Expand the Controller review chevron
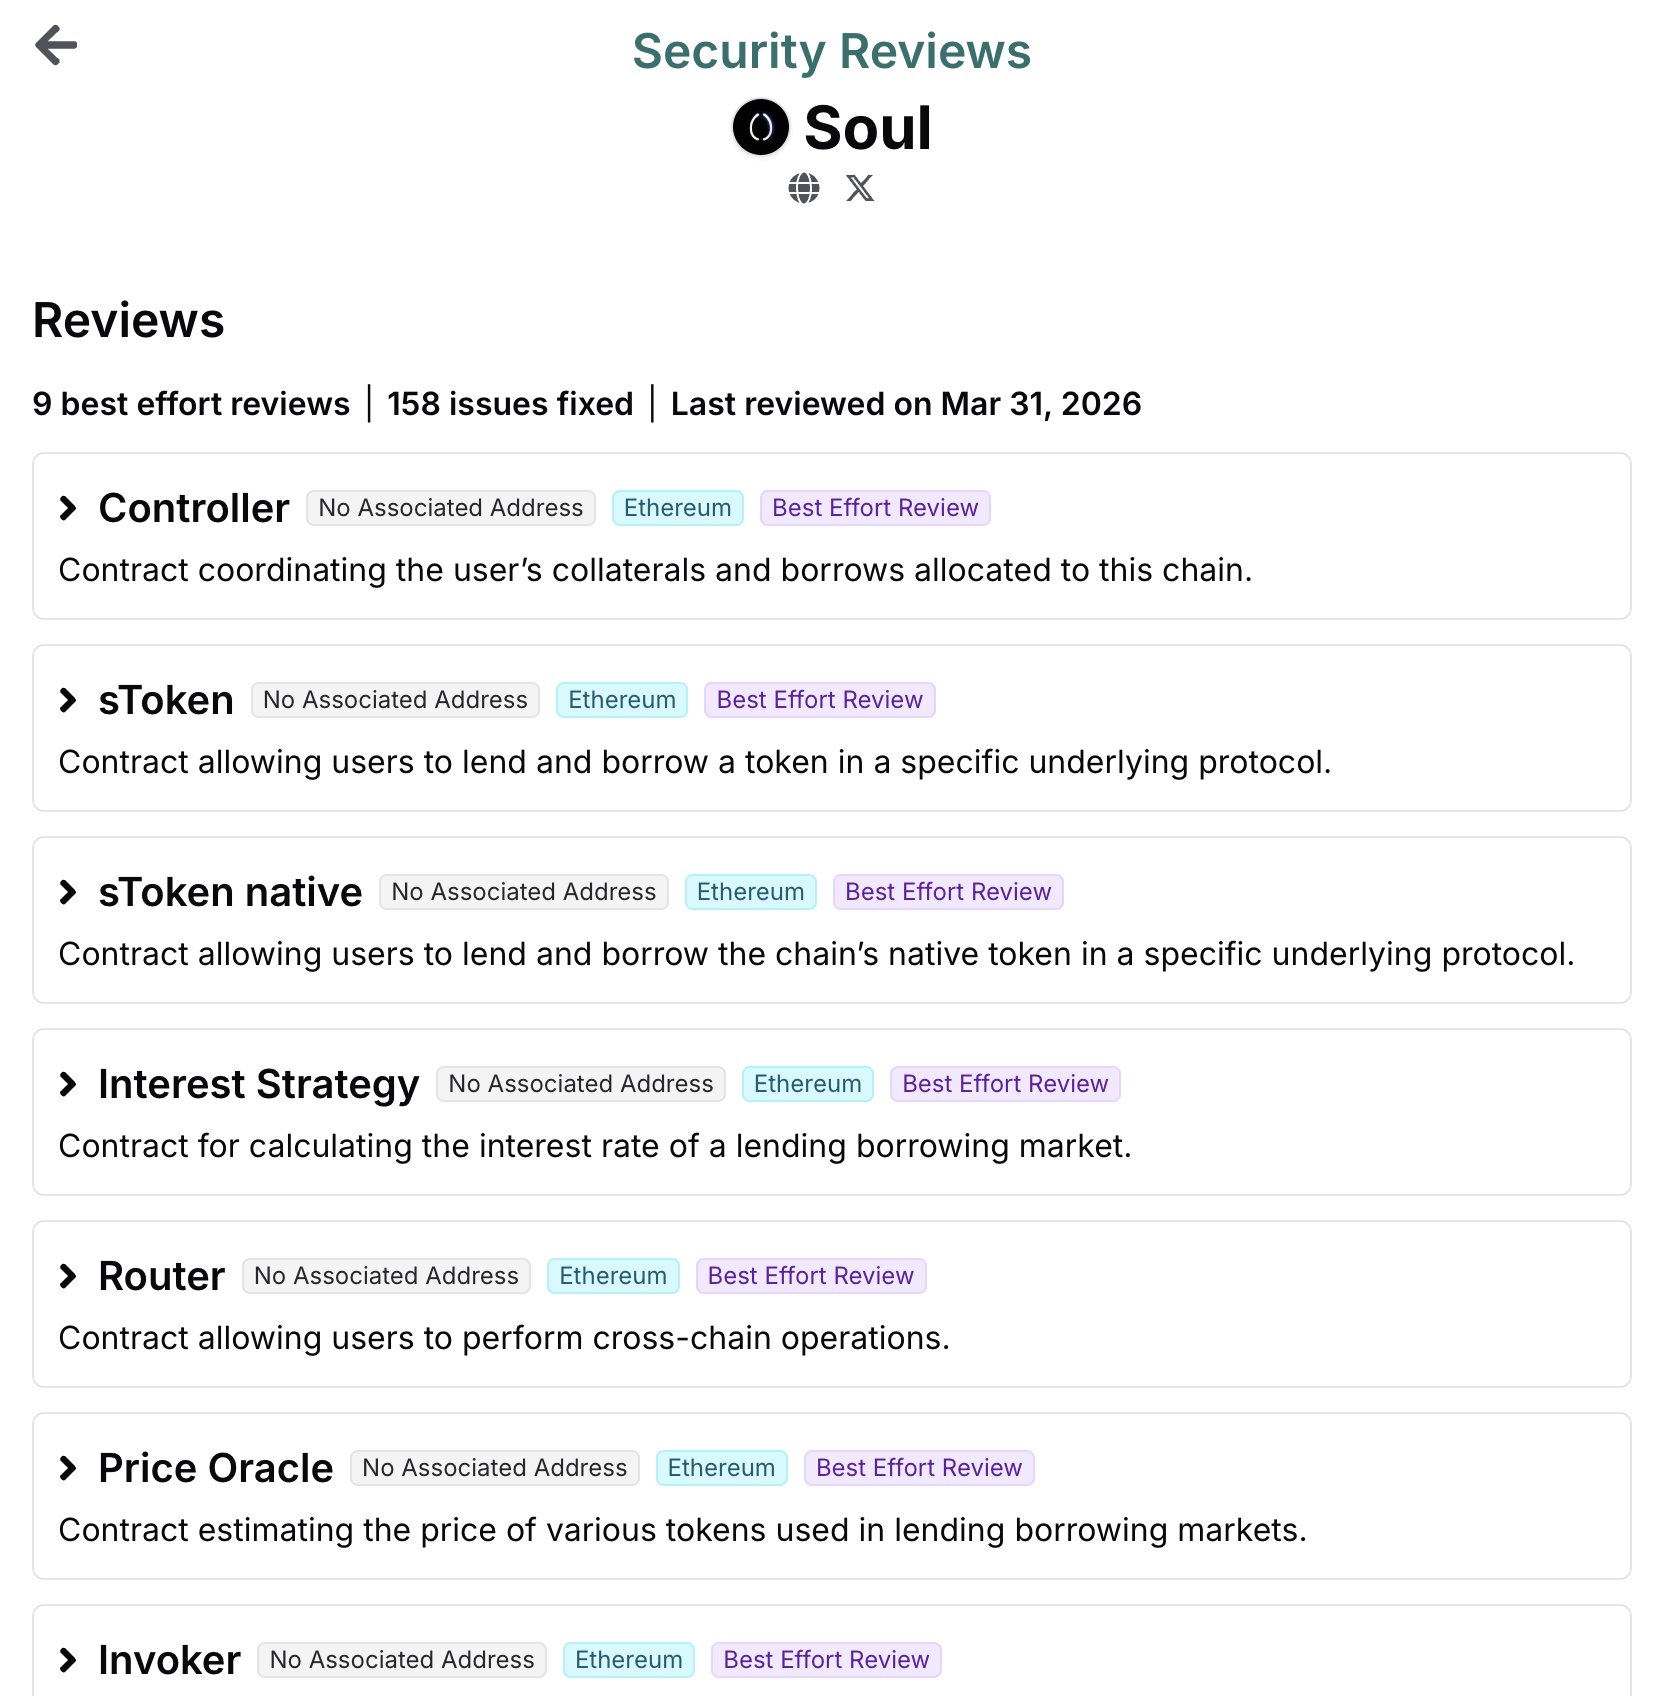 [68, 508]
